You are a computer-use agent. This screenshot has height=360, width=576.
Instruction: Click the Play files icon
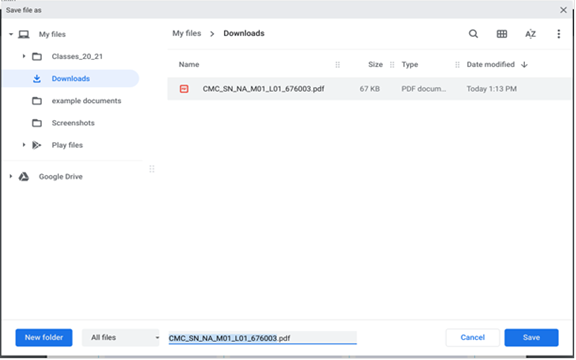(36, 145)
